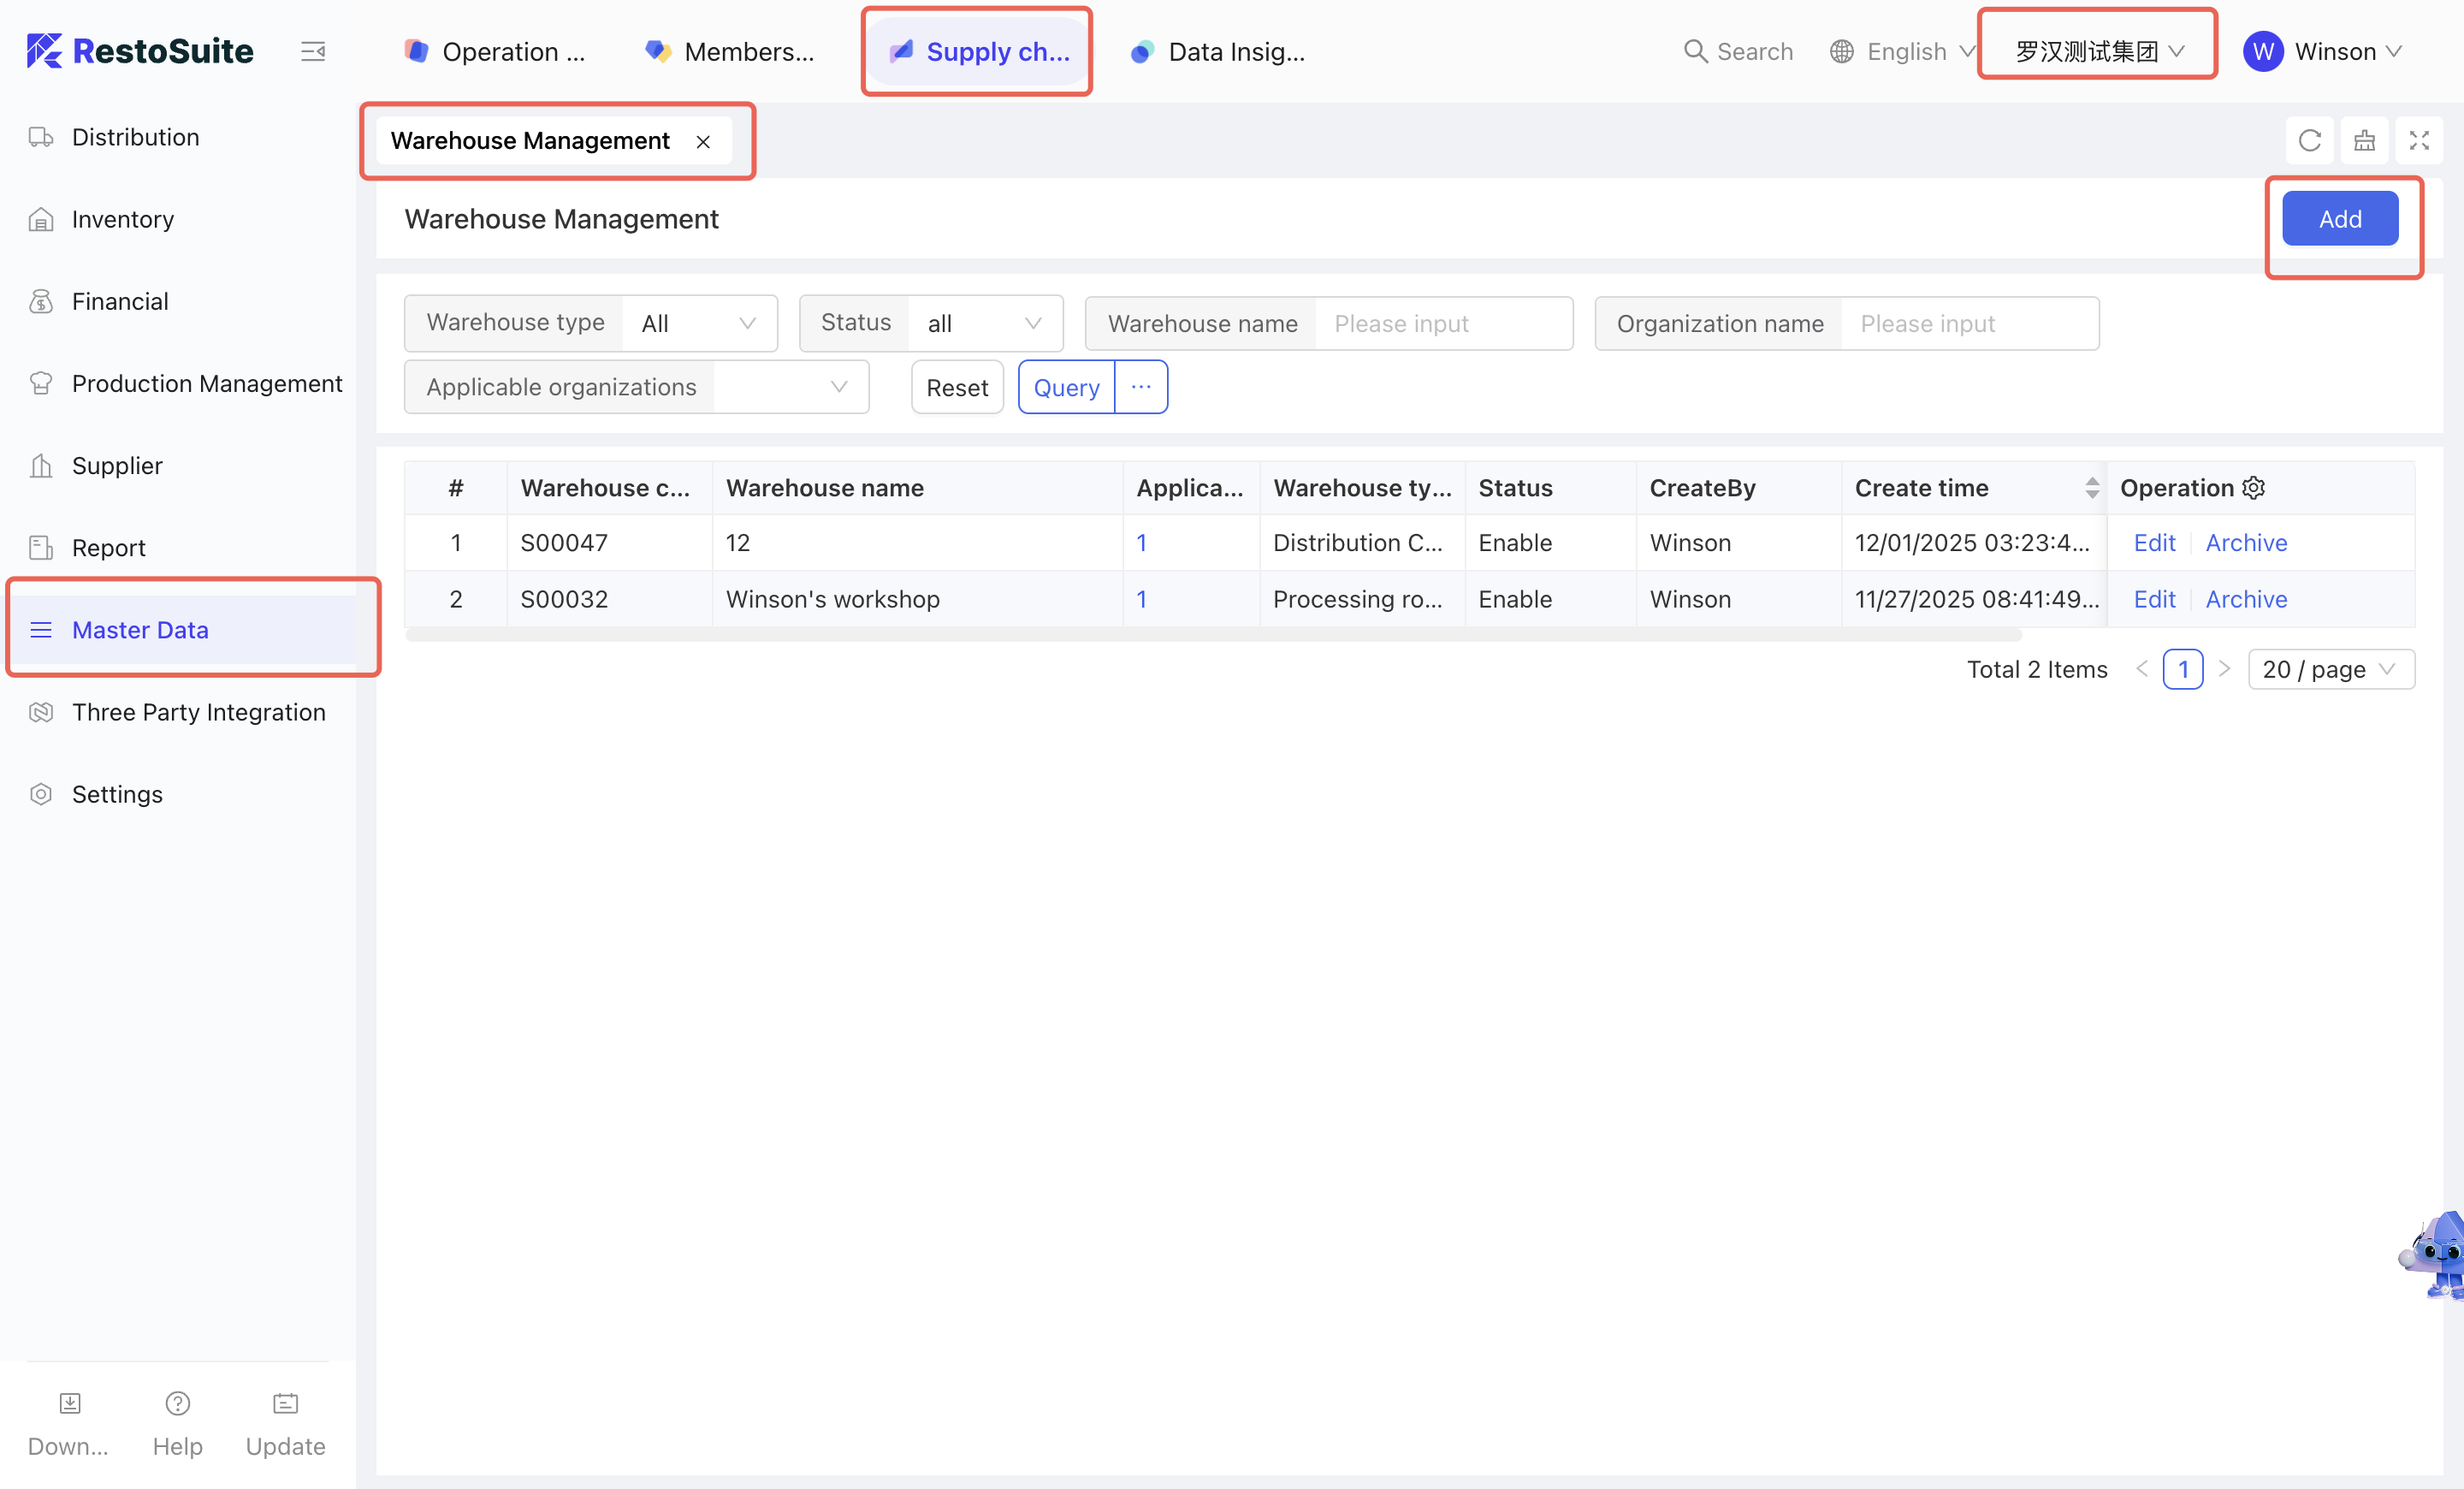This screenshot has width=2464, height=1489.
Task: Click the refresh page icon
Action: pos(2309,141)
